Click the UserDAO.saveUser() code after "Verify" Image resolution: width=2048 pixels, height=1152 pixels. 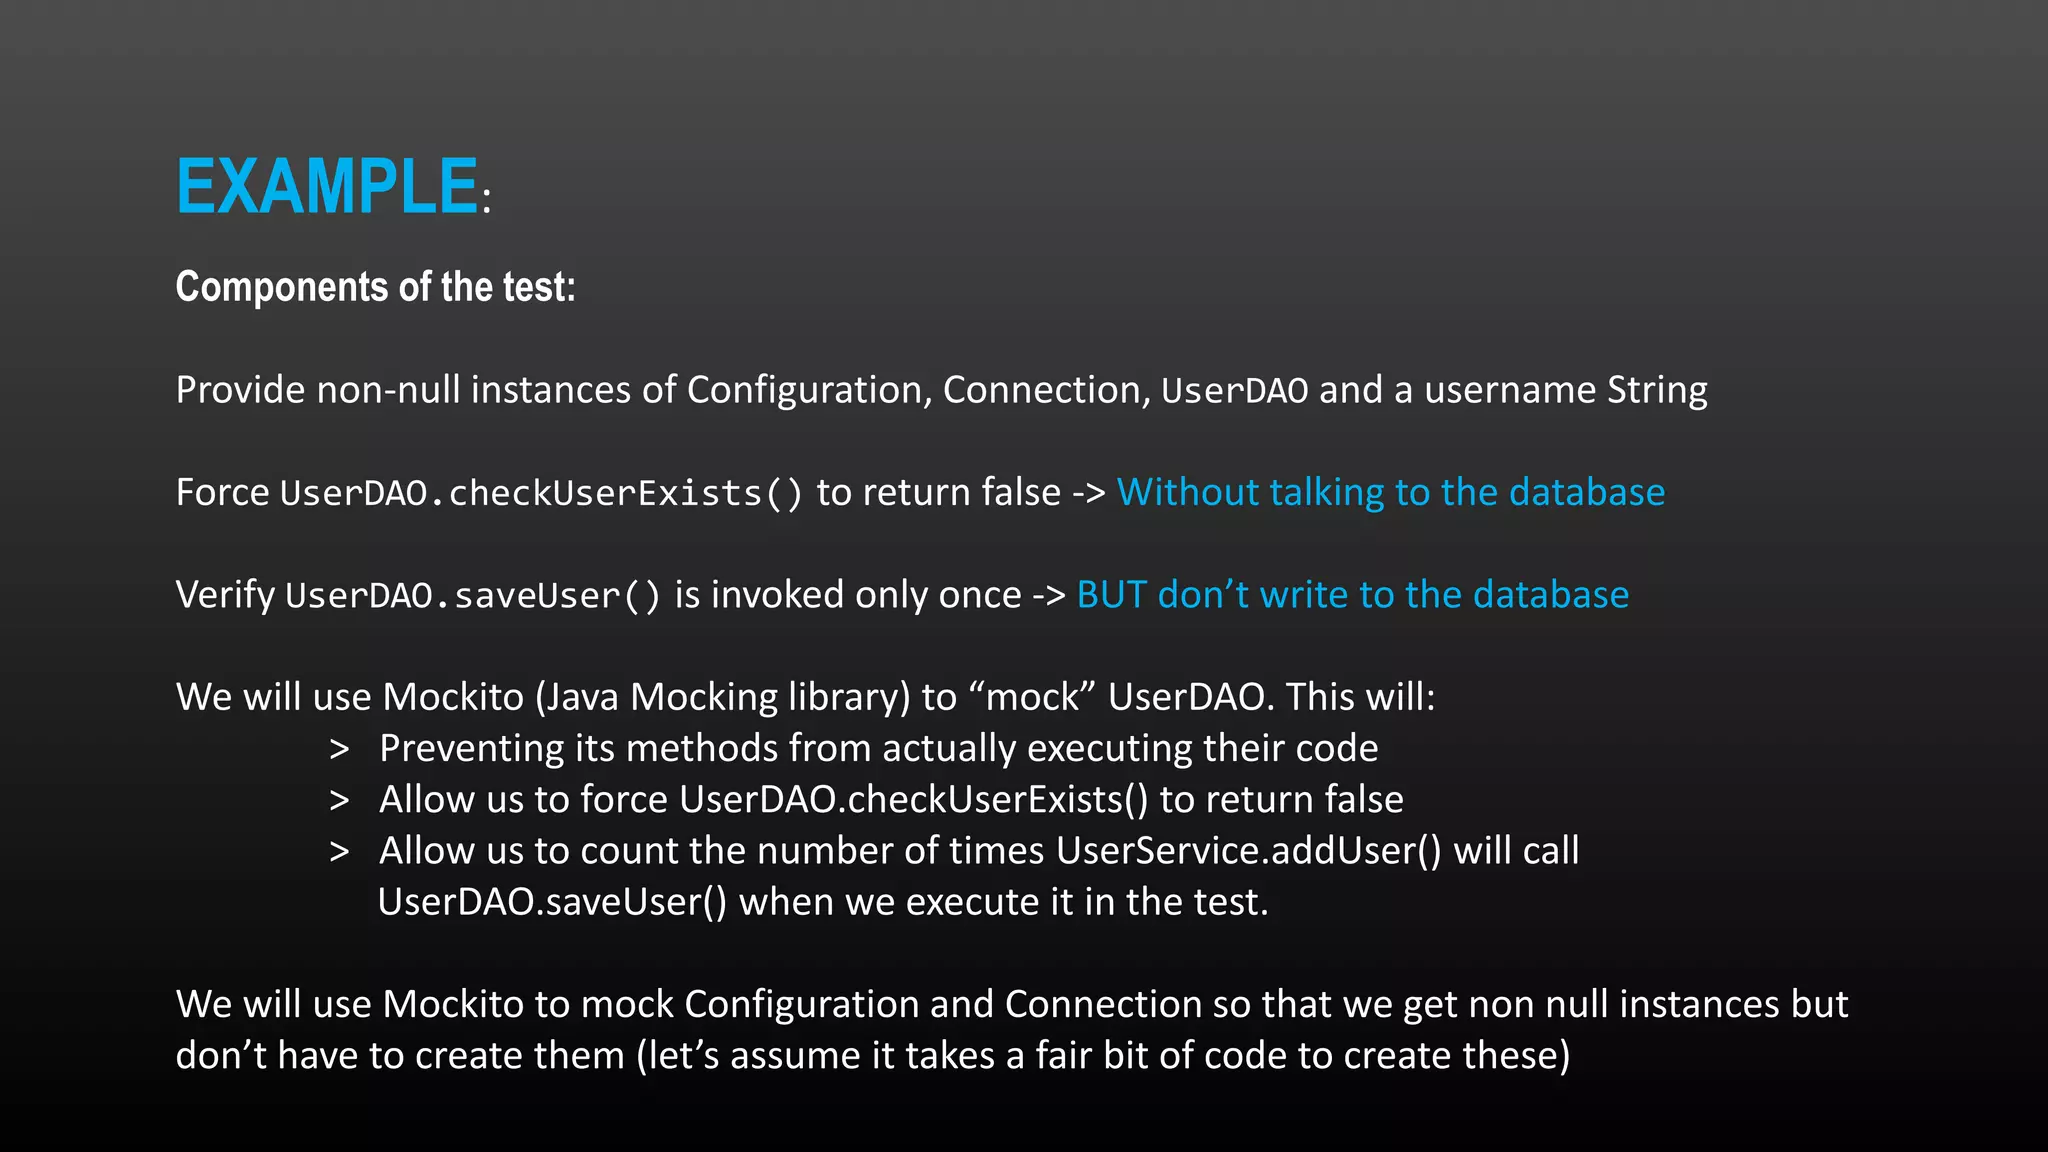tap(473, 596)
